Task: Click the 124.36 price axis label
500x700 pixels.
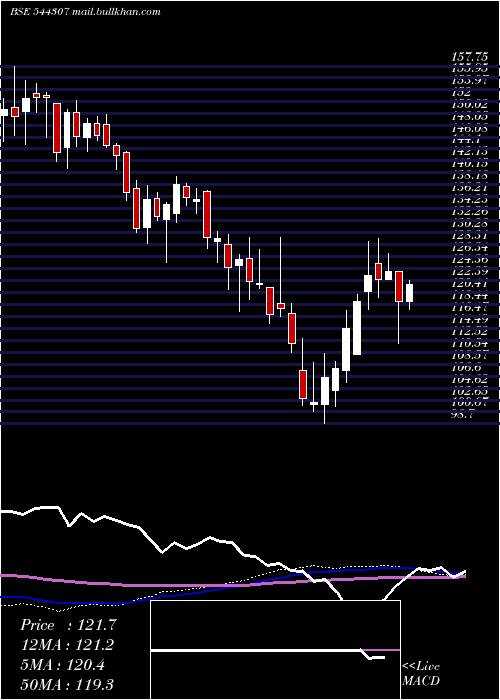Action: click(x=472, y=260)
